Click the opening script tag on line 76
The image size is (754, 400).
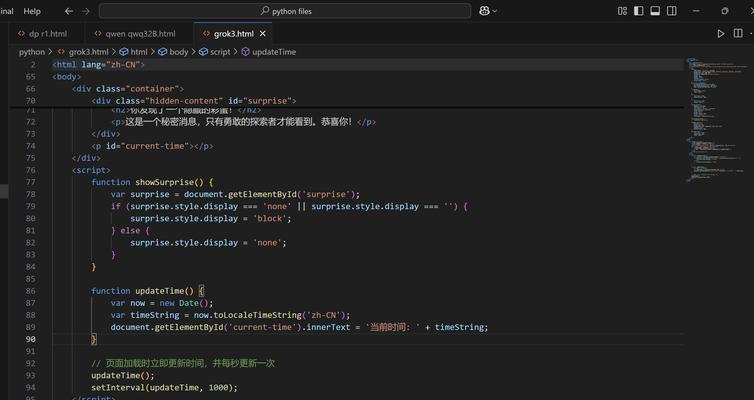click(x=91, y=170)
